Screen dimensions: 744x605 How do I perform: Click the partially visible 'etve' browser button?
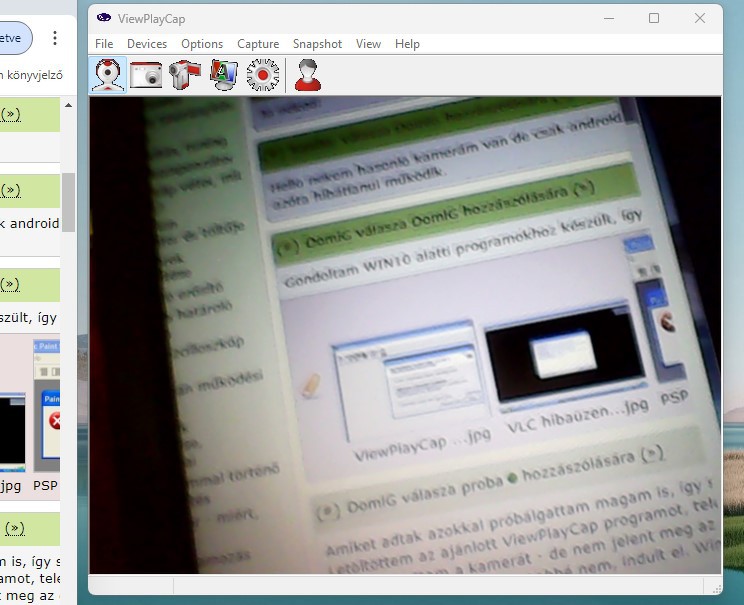pyautogui.click(x=14, y=38)
